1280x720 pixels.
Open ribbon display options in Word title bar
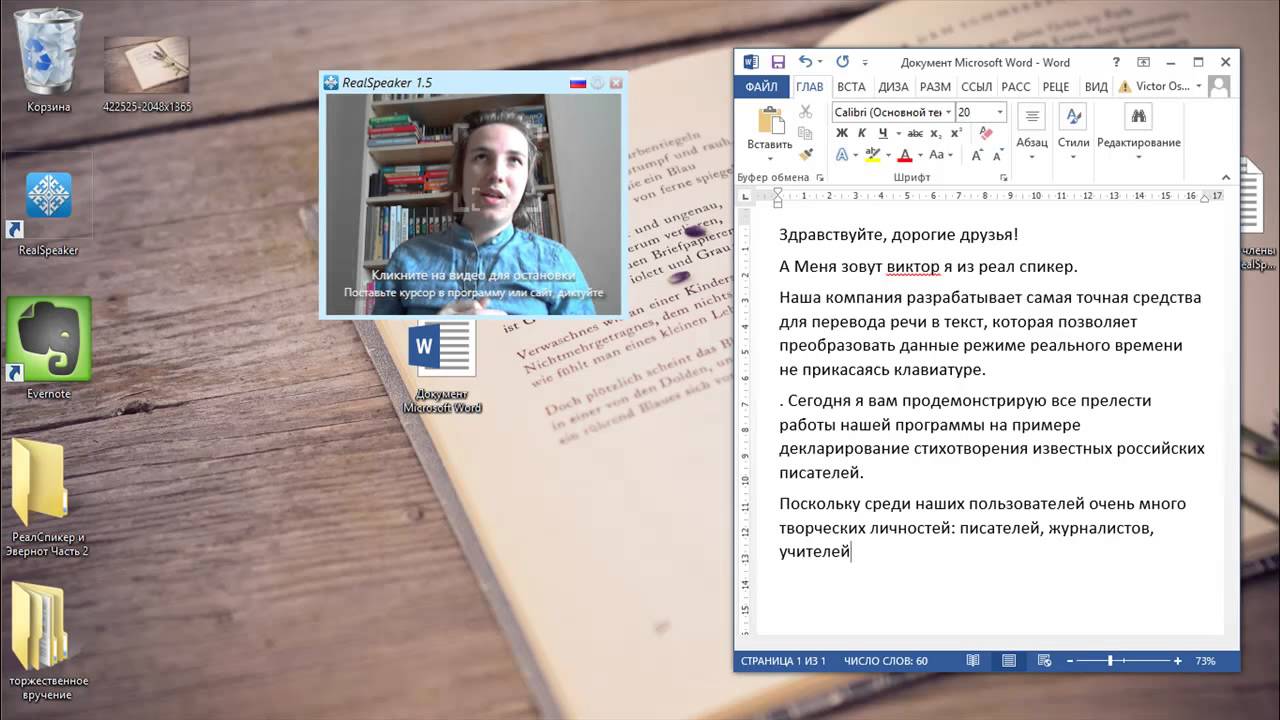1144,62
